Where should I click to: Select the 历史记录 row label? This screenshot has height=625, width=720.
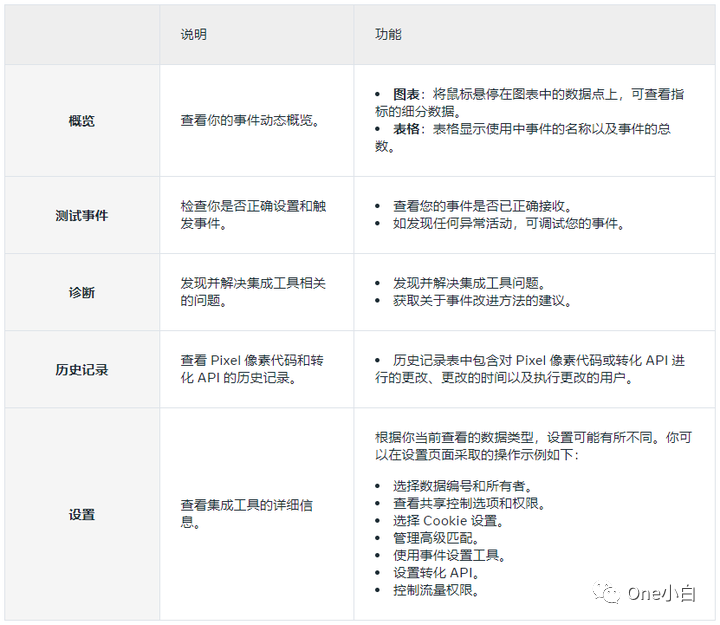(x=82, y=370)
